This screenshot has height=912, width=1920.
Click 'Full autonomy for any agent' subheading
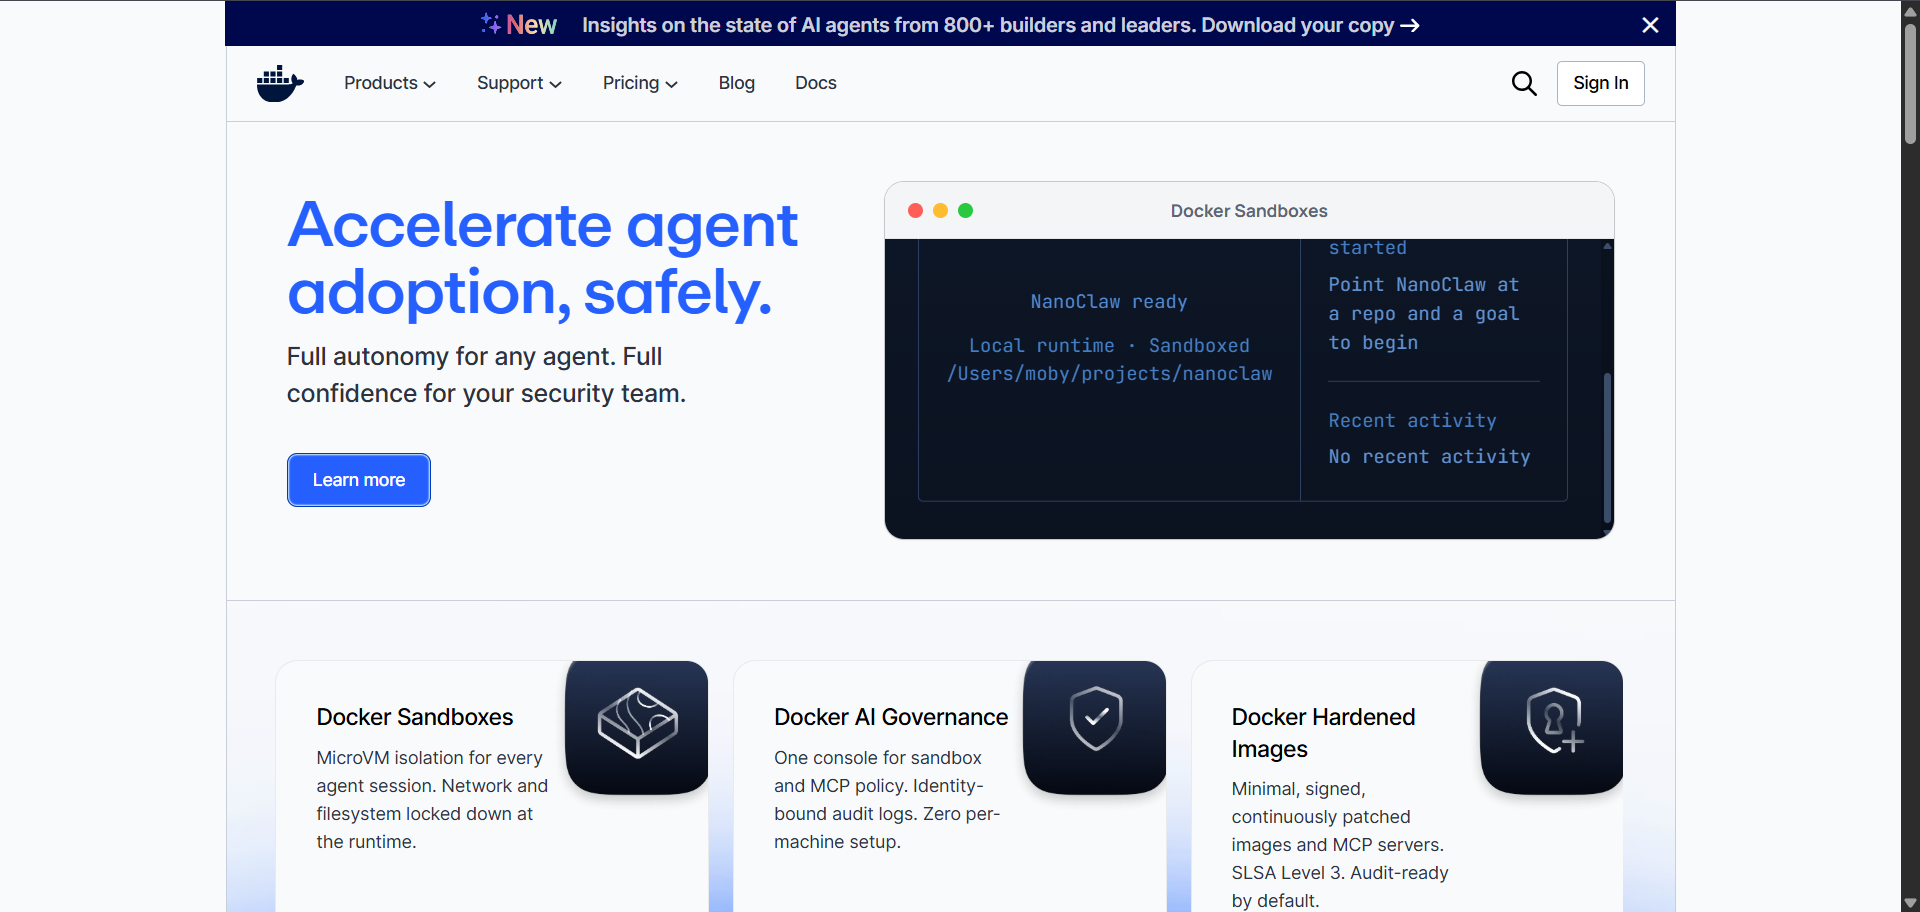pyautogui.click(x=486, y=375)
